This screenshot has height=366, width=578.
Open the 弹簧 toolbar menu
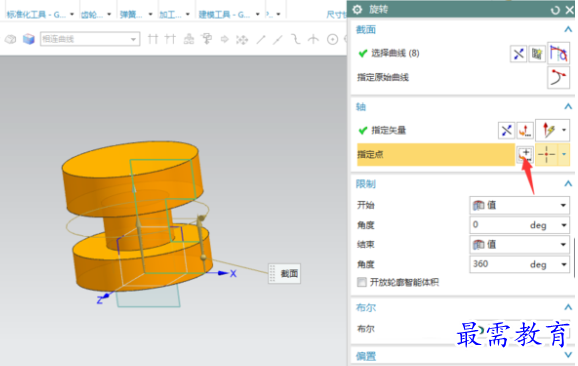136,14
